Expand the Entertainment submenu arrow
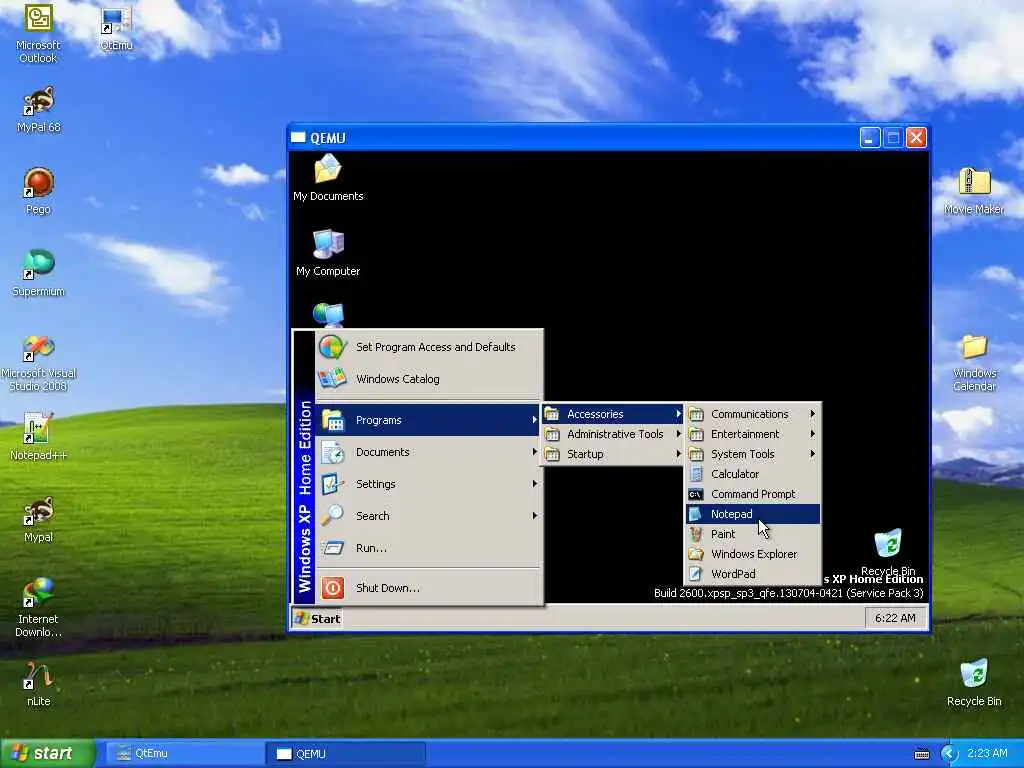 coord(812,434)
